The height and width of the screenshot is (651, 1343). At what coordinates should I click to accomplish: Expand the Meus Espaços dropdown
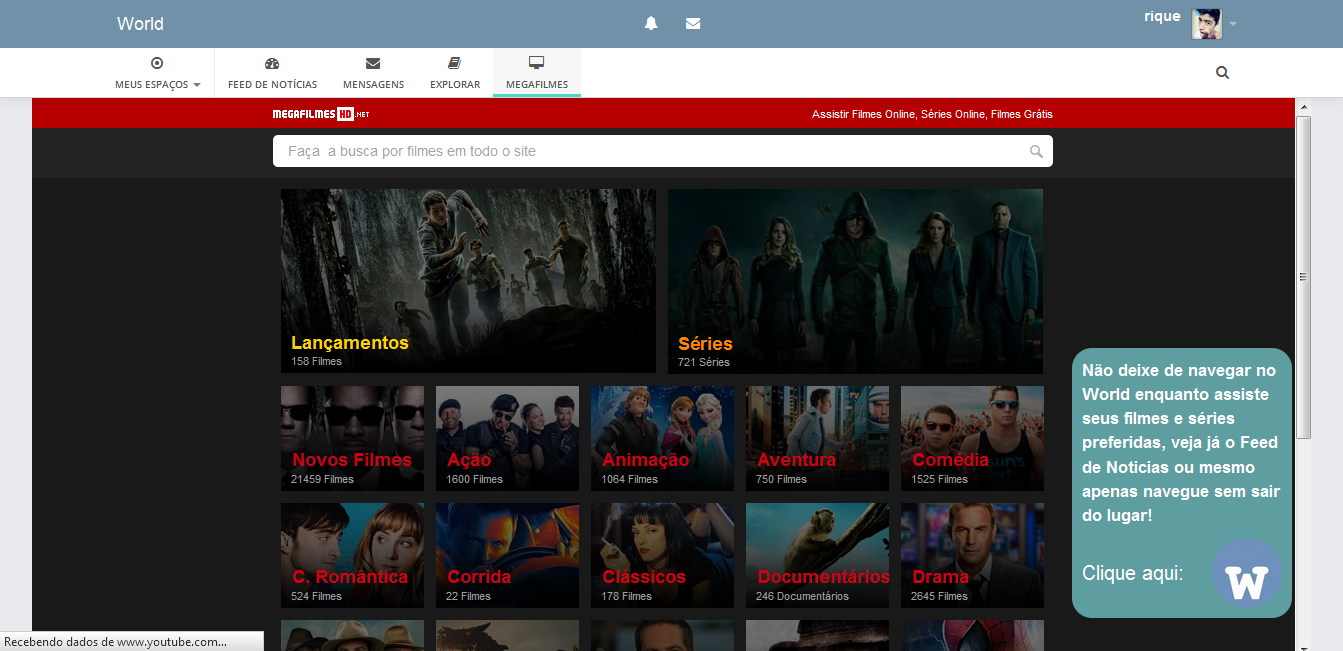(158, 73)
